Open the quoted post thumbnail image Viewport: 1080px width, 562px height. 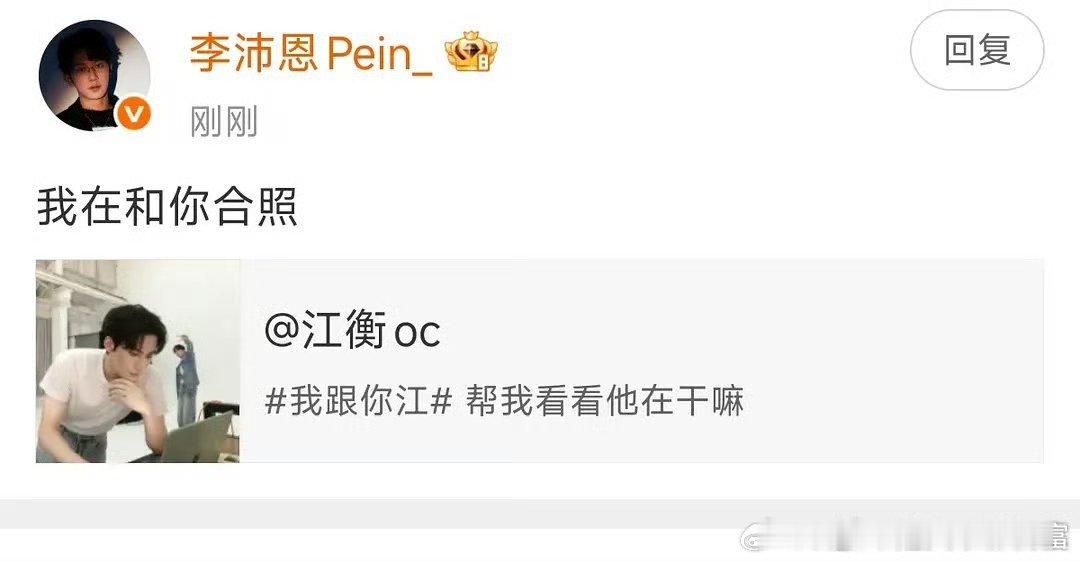(x=138, y=361)
